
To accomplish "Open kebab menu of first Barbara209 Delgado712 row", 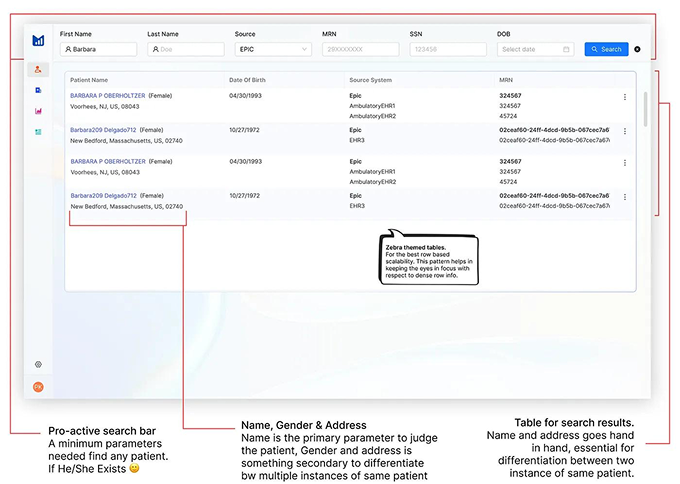I will coord(625,131).
